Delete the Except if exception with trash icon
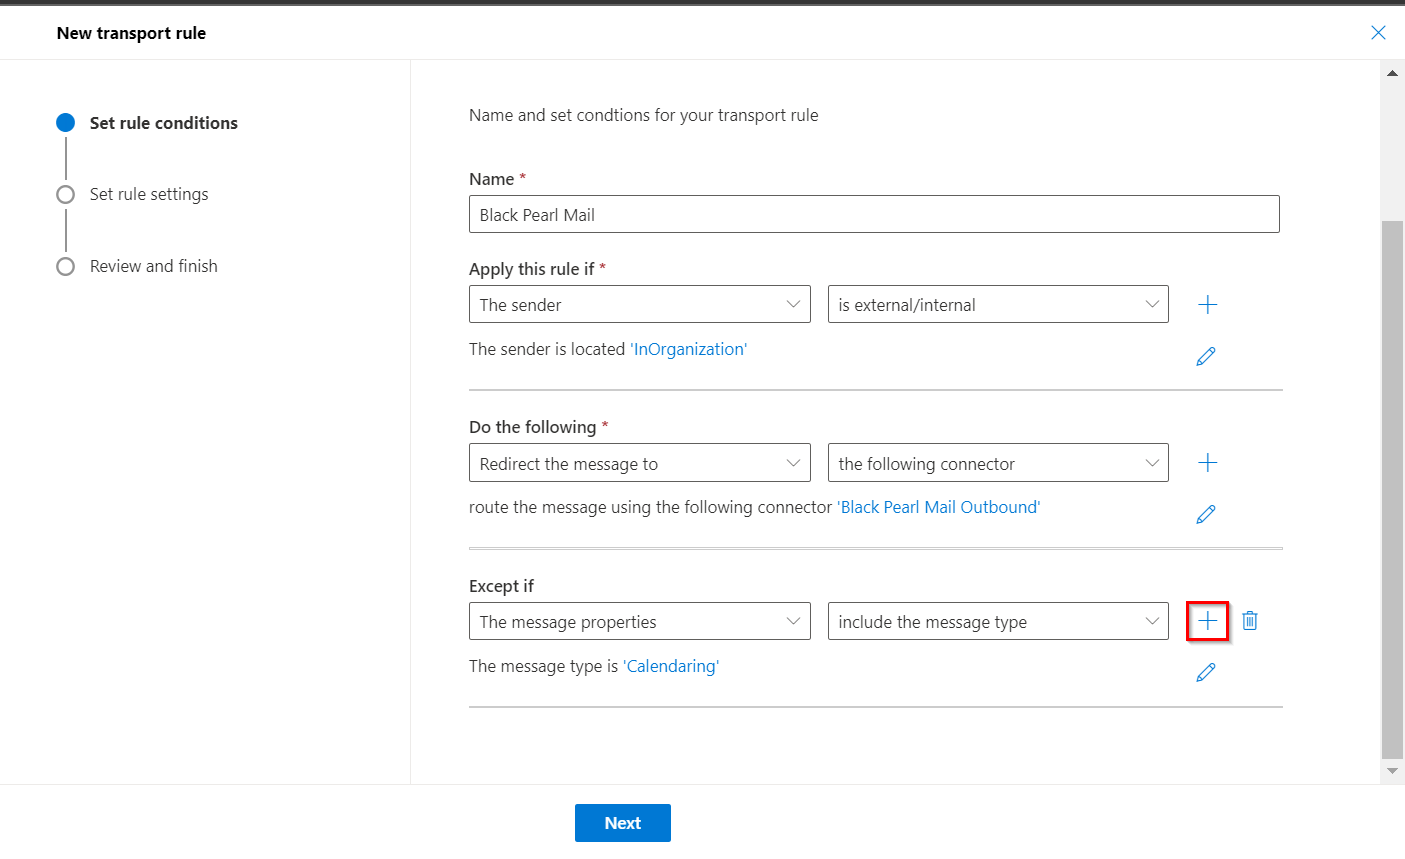 click(1250, 621)
